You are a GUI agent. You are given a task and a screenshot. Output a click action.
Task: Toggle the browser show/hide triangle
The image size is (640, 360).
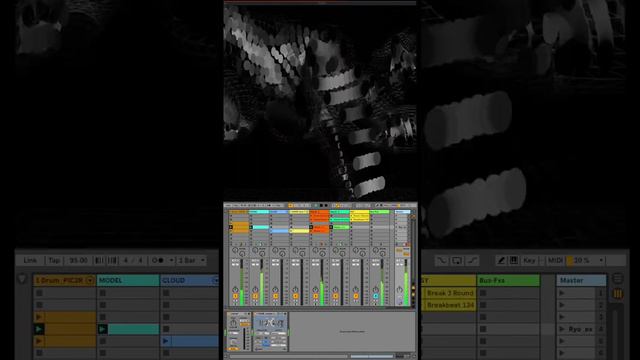[22, 280]
